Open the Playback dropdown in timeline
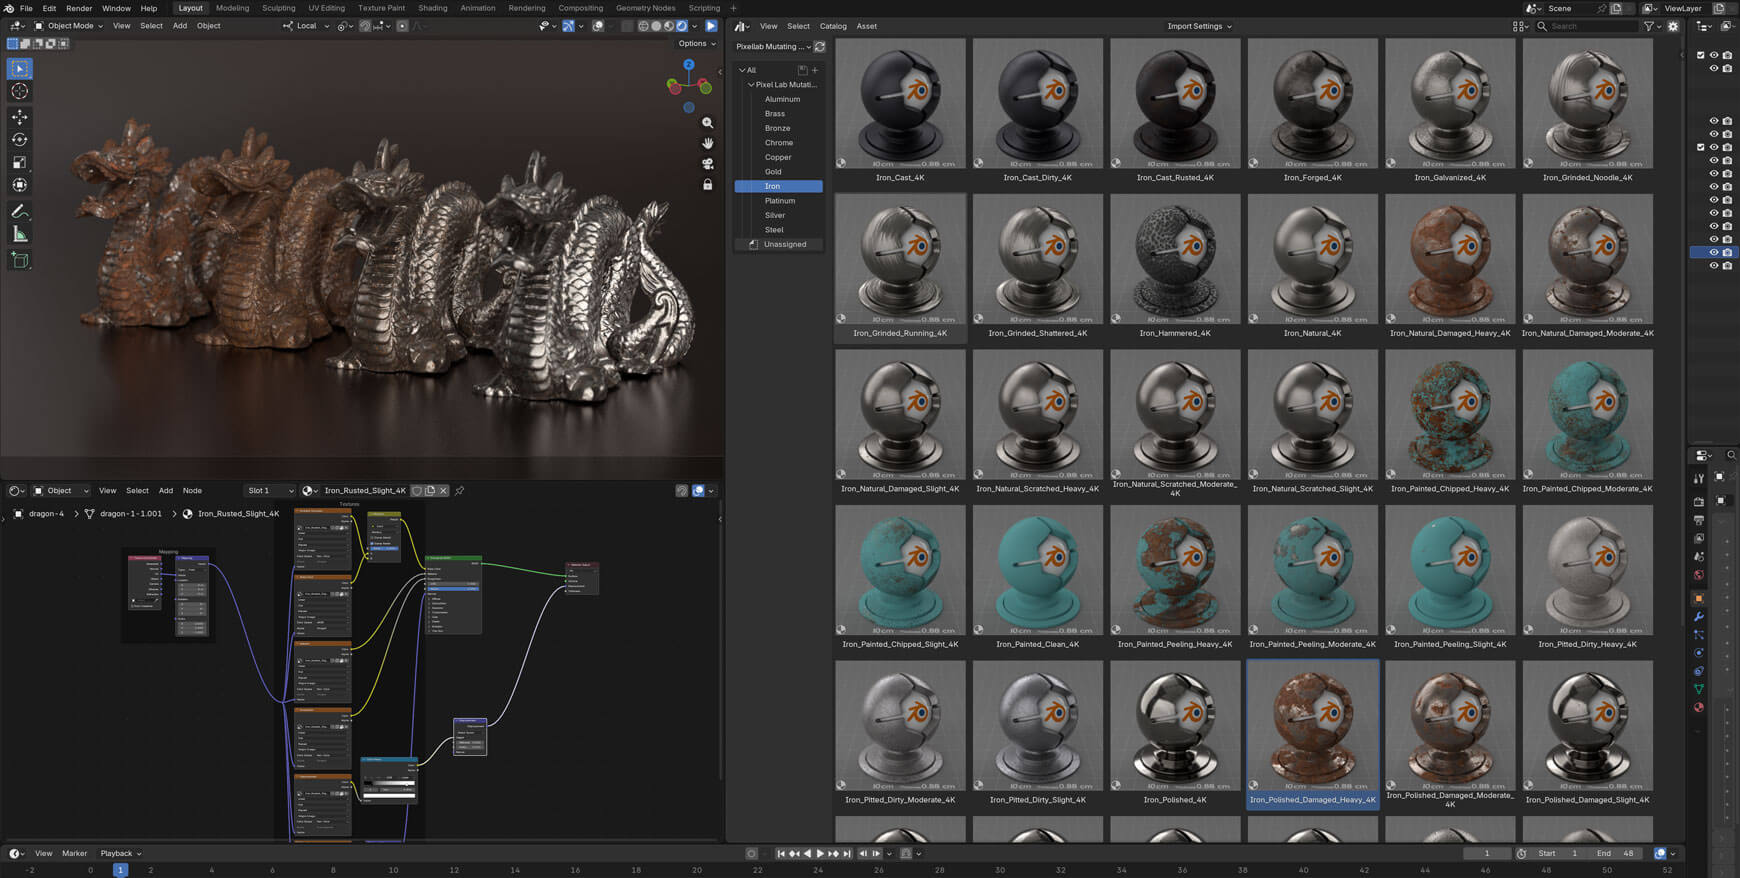The height and width of the screenshot is (878, 1740). point(120,854)
